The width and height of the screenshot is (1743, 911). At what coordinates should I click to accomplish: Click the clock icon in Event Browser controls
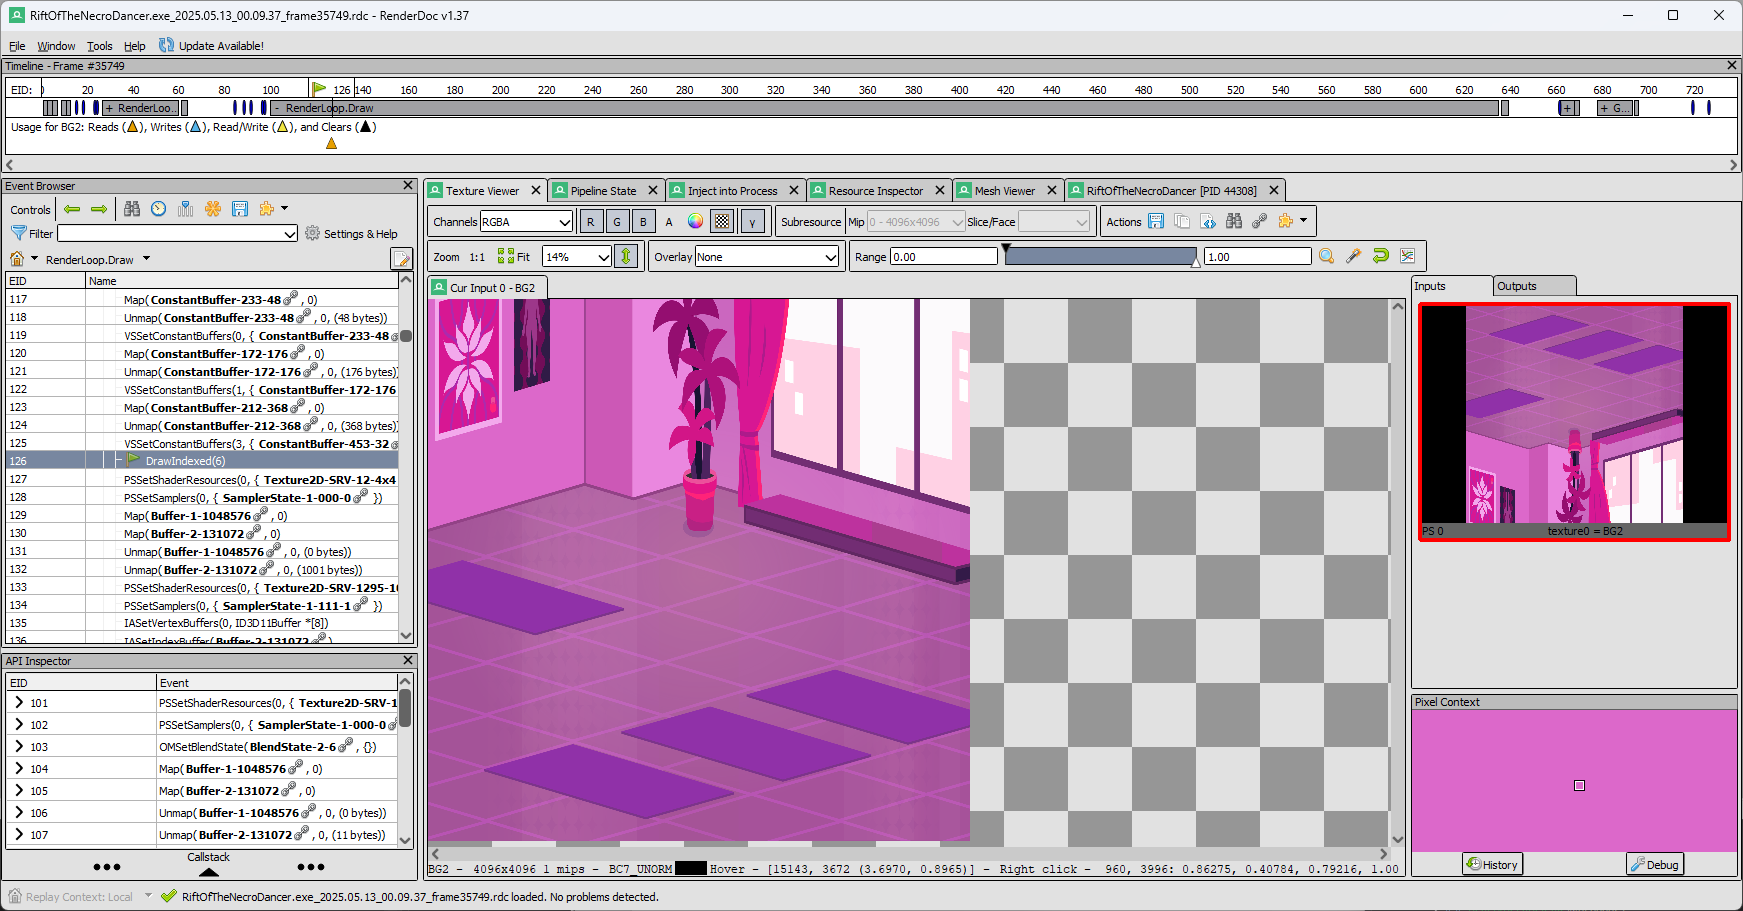[x=159, y=209]
